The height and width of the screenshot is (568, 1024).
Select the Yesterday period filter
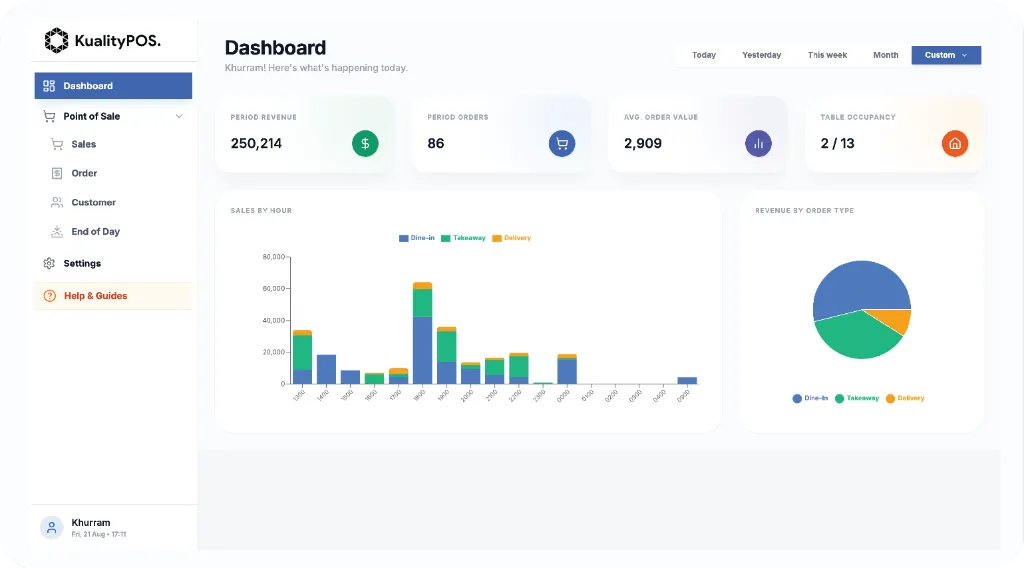pos(761,55)
